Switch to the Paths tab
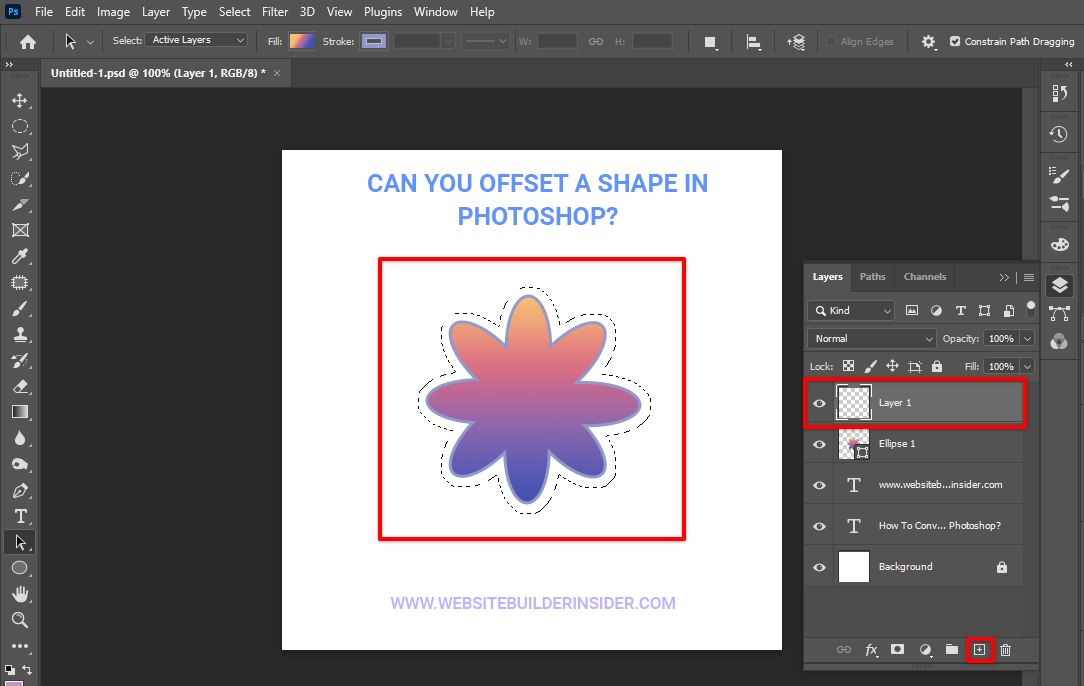Image resolution: width=1084 pixels, height=686 pixels. (872, 277)
